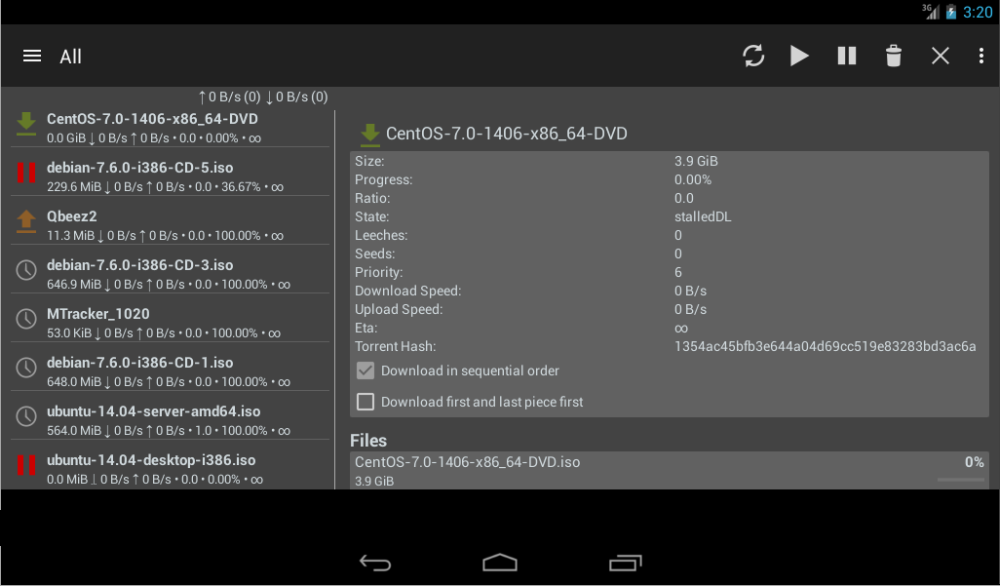Viewport: 1000px width, 586px height.
Task: Enable Download first and last piece first
Action: (365, 402)
